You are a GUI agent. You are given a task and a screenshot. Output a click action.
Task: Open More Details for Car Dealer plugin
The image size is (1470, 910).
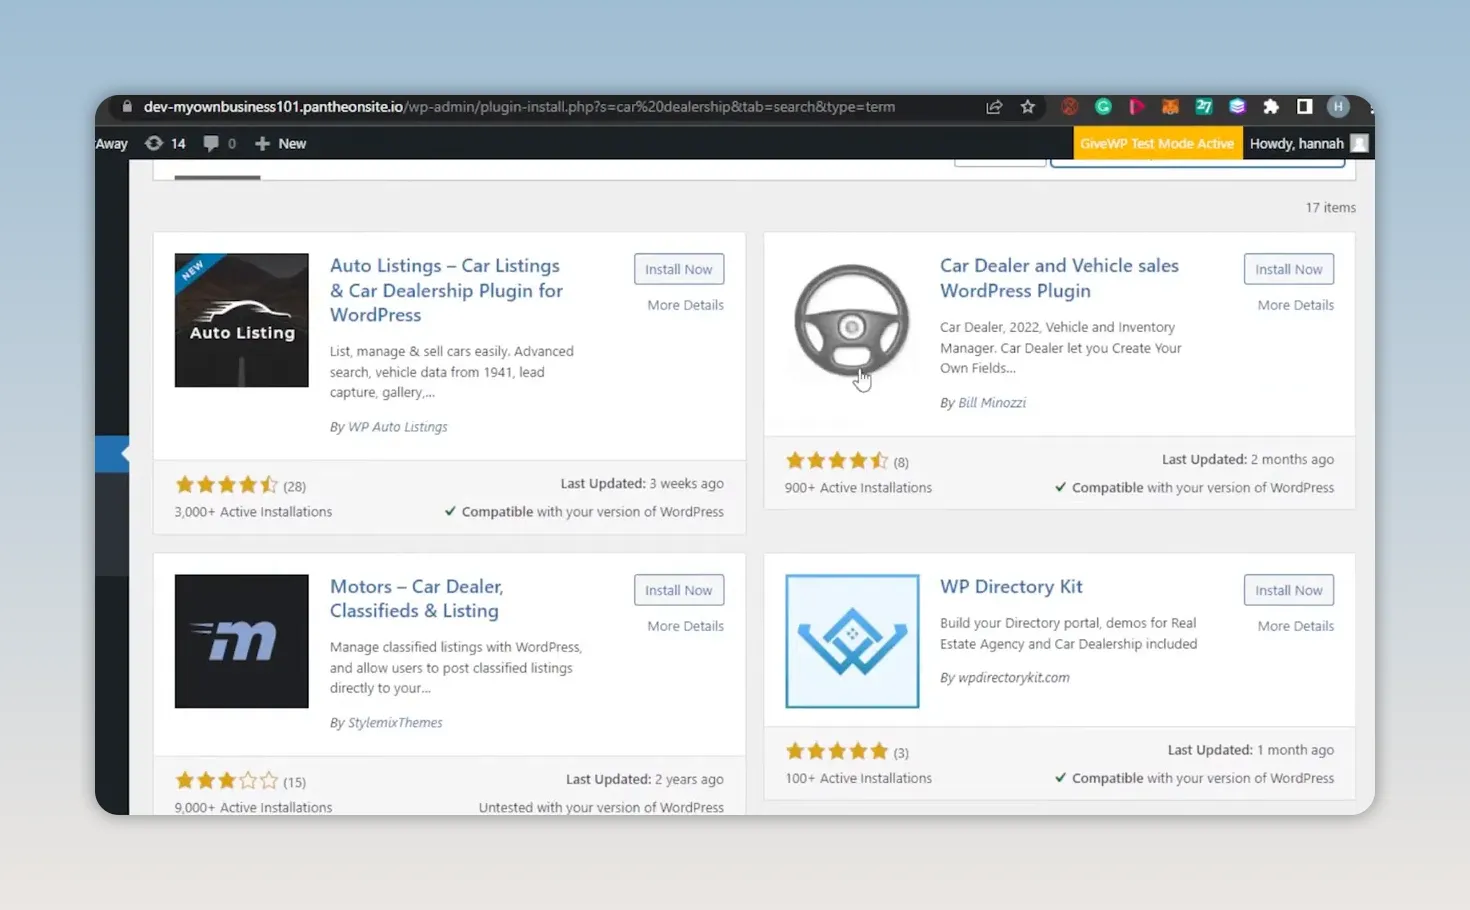point(1295,305)
